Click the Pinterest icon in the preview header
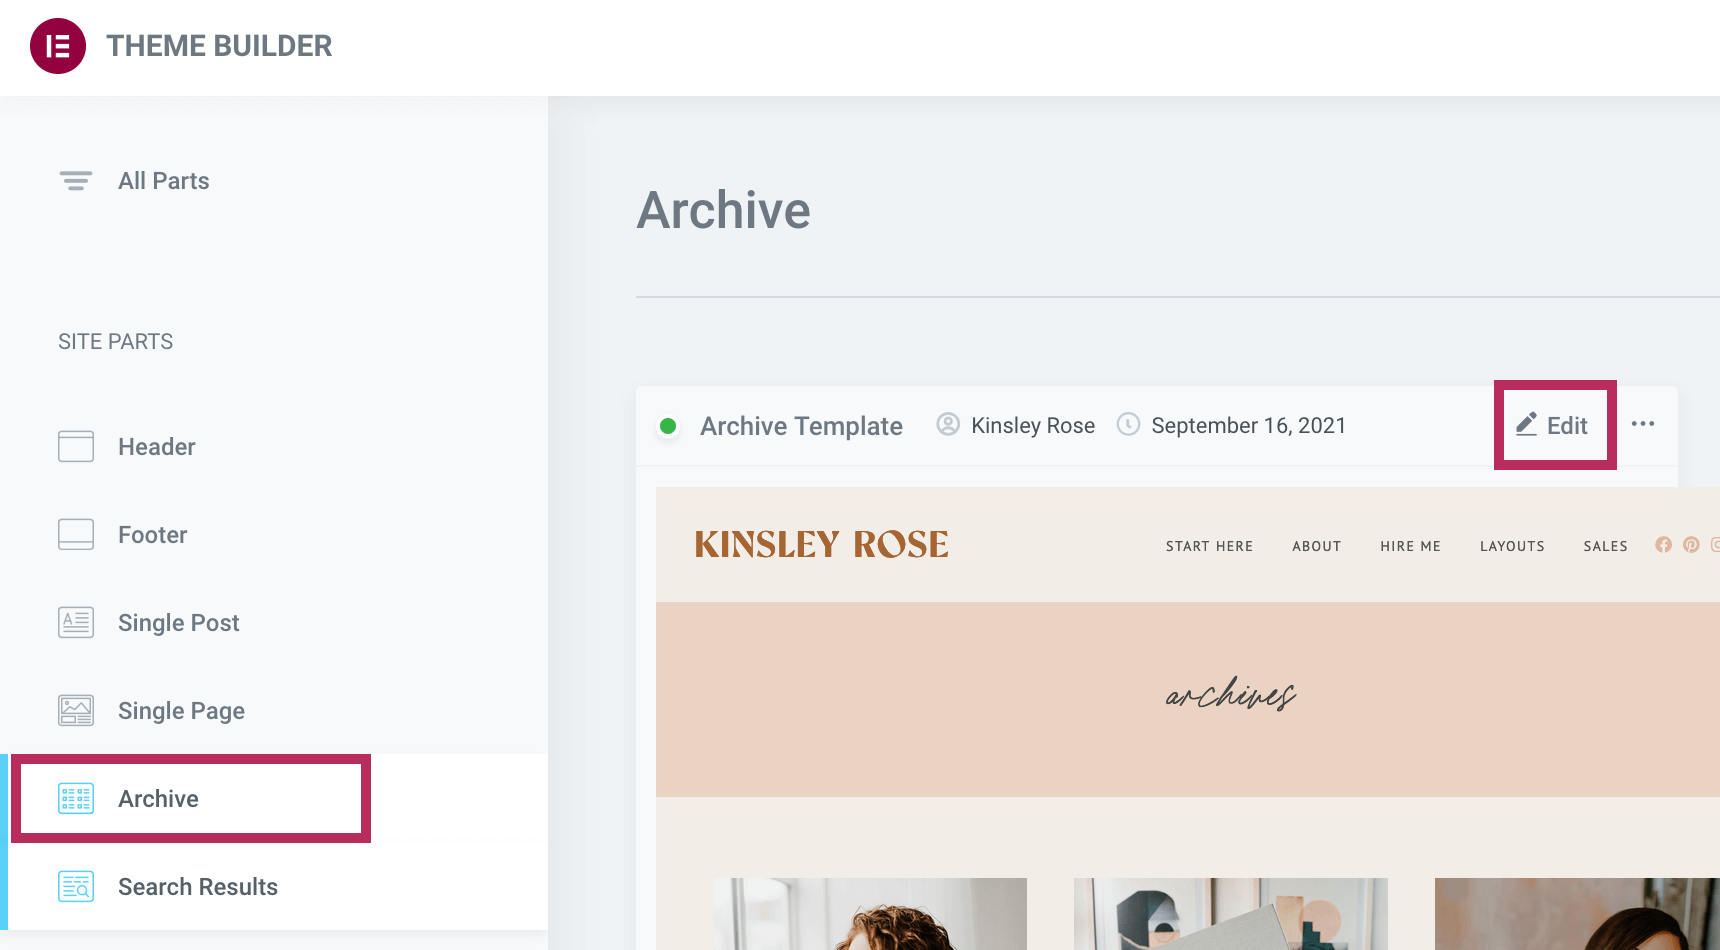Viewport: 1720px width, 950px height. click(x=1691, y=545)
